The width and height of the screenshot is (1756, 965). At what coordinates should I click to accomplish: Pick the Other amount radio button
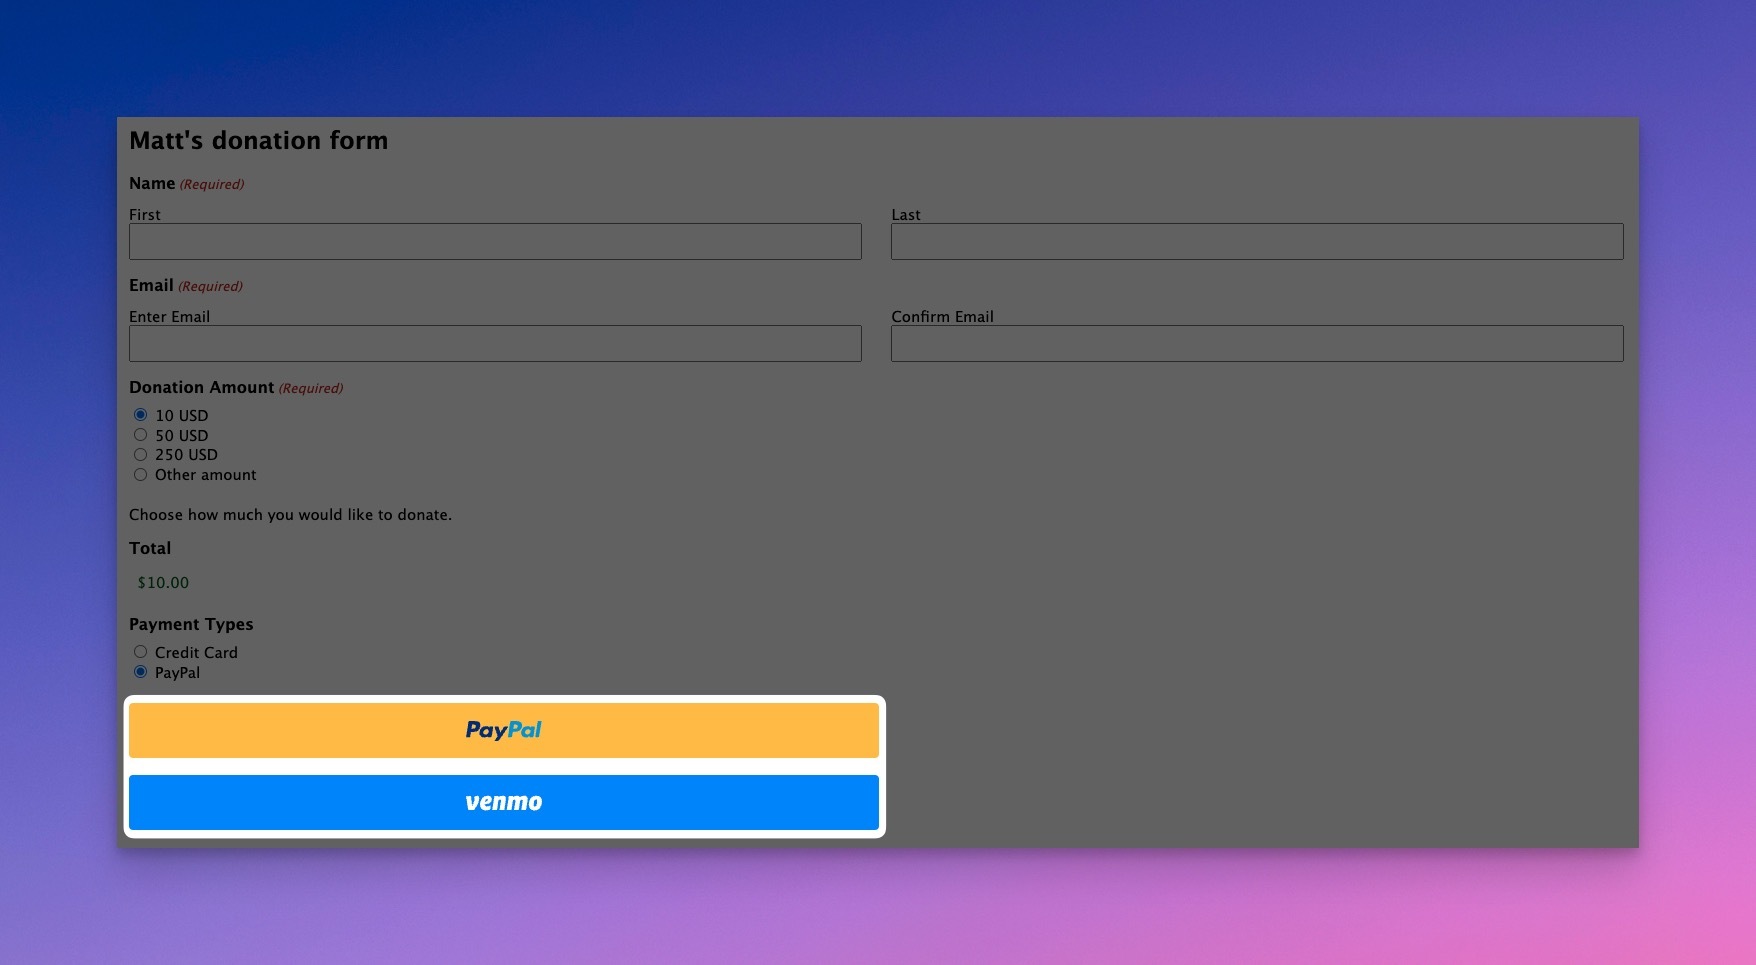pos(140,474)
